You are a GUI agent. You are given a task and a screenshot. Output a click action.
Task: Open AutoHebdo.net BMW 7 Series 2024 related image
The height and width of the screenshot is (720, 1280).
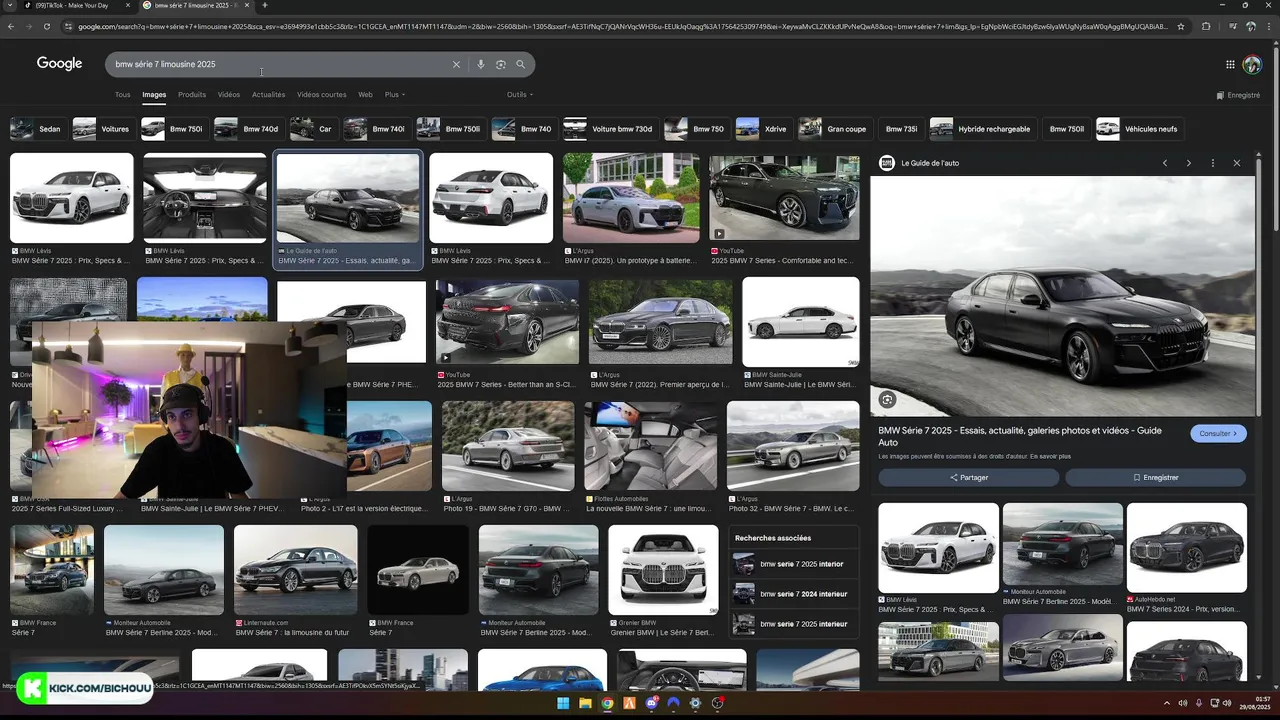coord(1187,548)
